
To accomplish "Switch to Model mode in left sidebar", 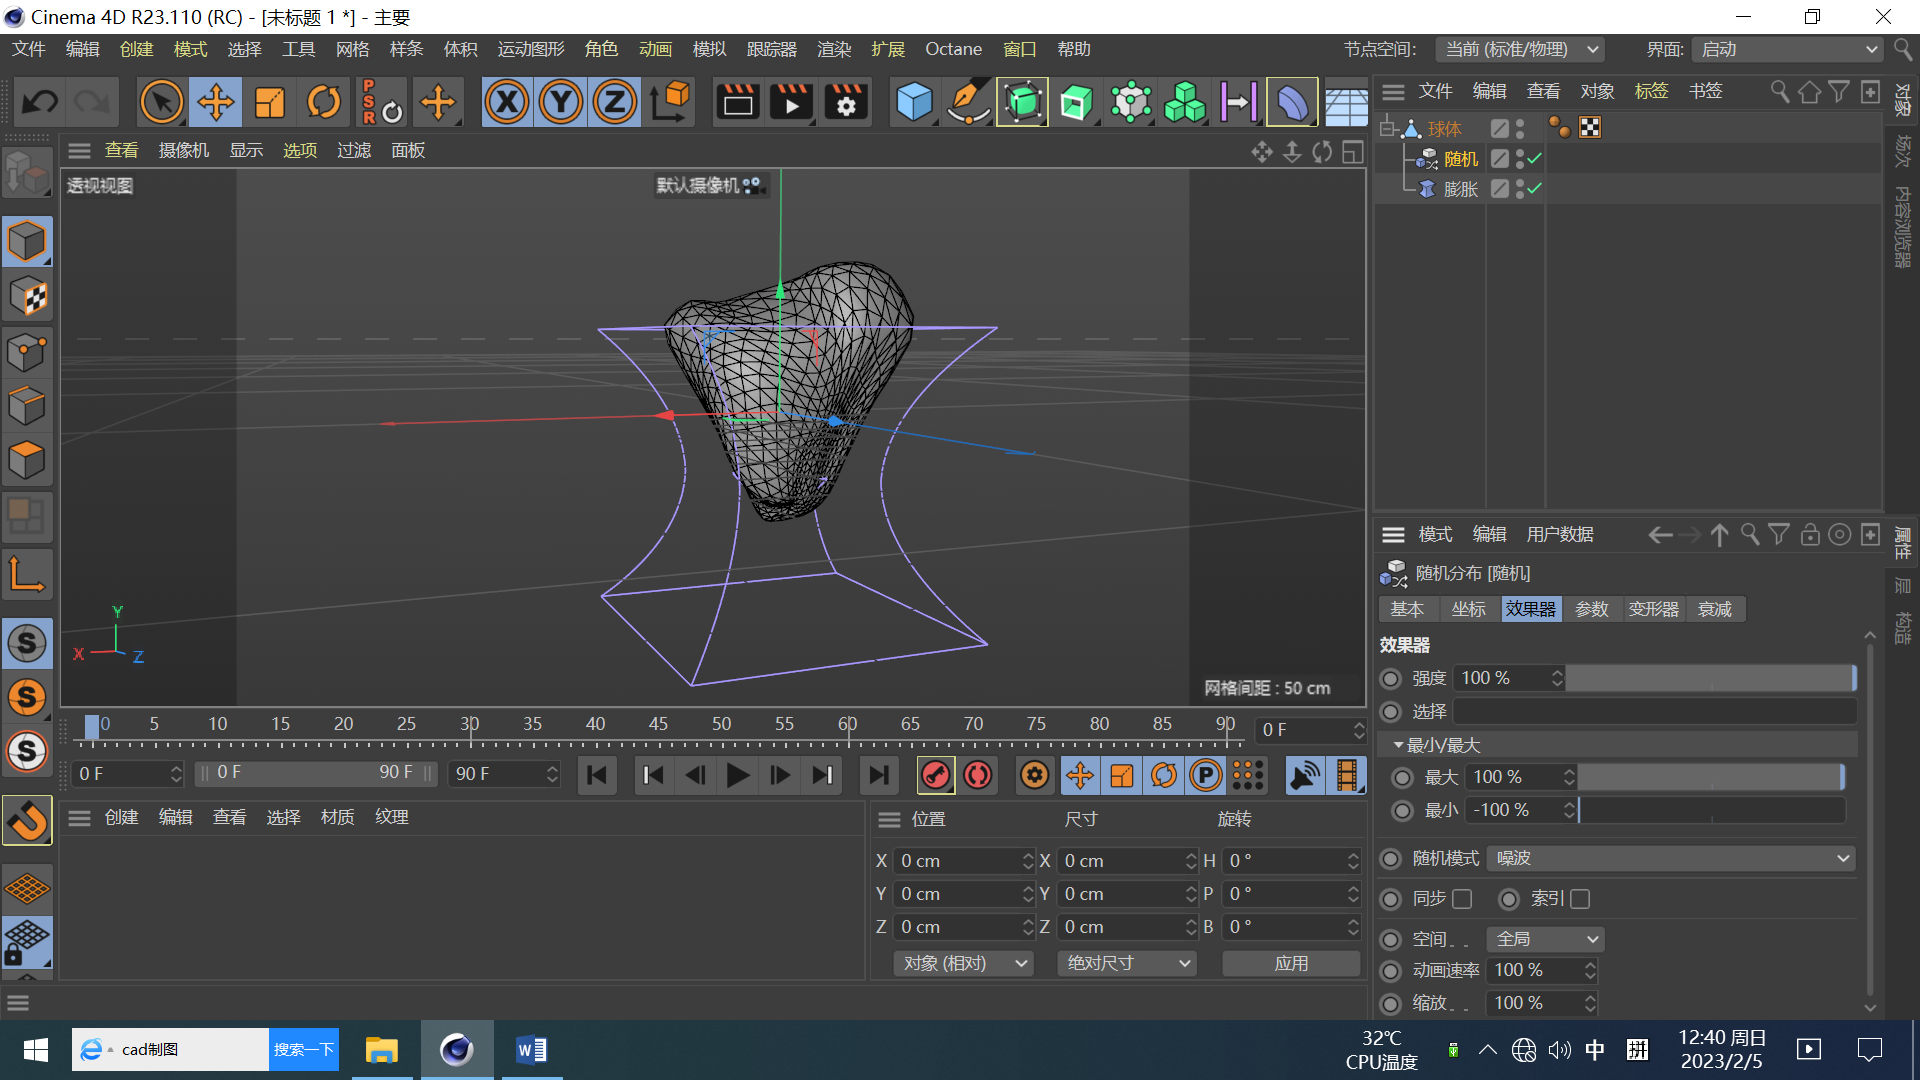I will pos(27,242).
